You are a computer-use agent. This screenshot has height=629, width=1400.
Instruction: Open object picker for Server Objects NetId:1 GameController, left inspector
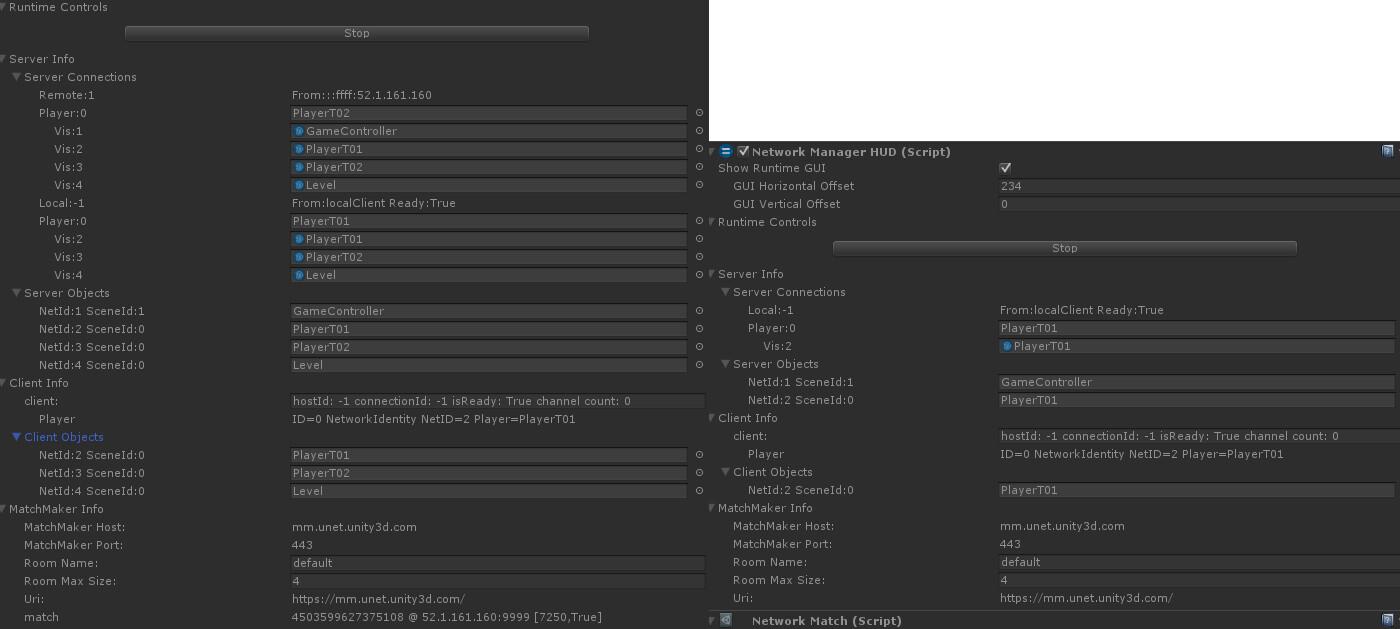(x=699, y=311)
